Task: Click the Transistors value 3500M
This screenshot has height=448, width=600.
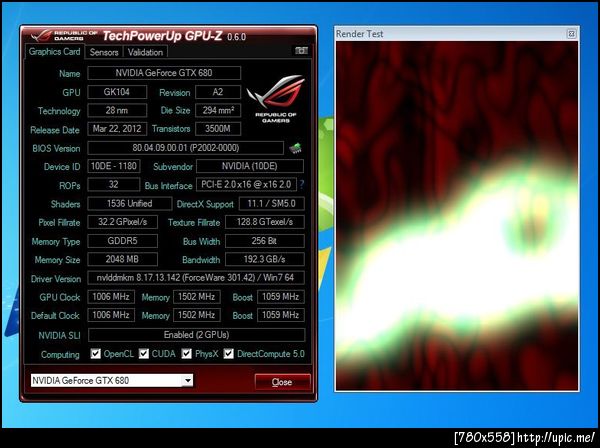Action: pos(218,129)
